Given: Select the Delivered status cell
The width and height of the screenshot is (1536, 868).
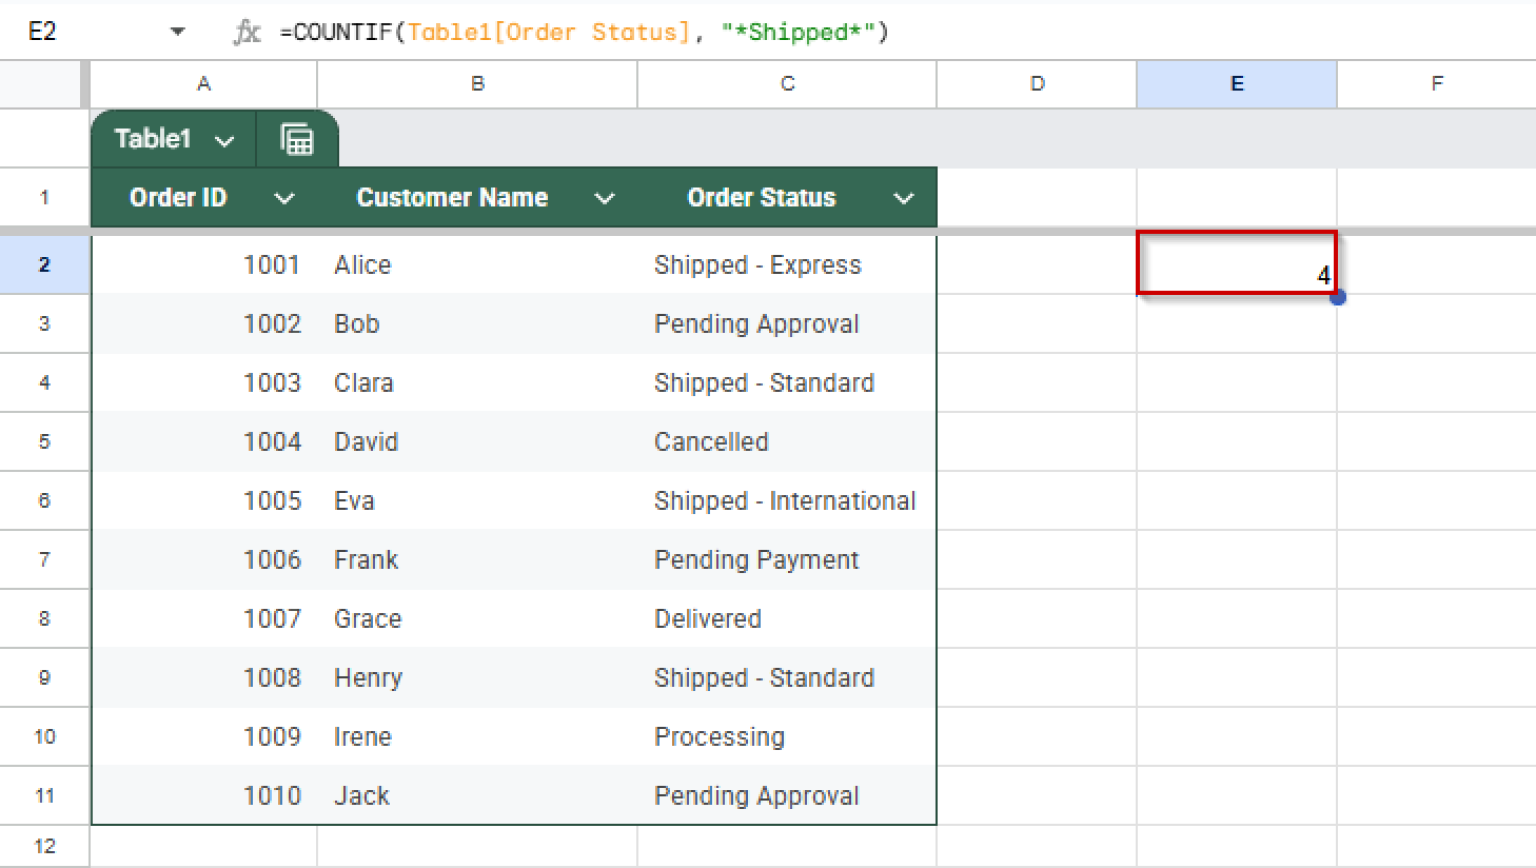Looking at the screenshot, I should [x=787, y=618].
